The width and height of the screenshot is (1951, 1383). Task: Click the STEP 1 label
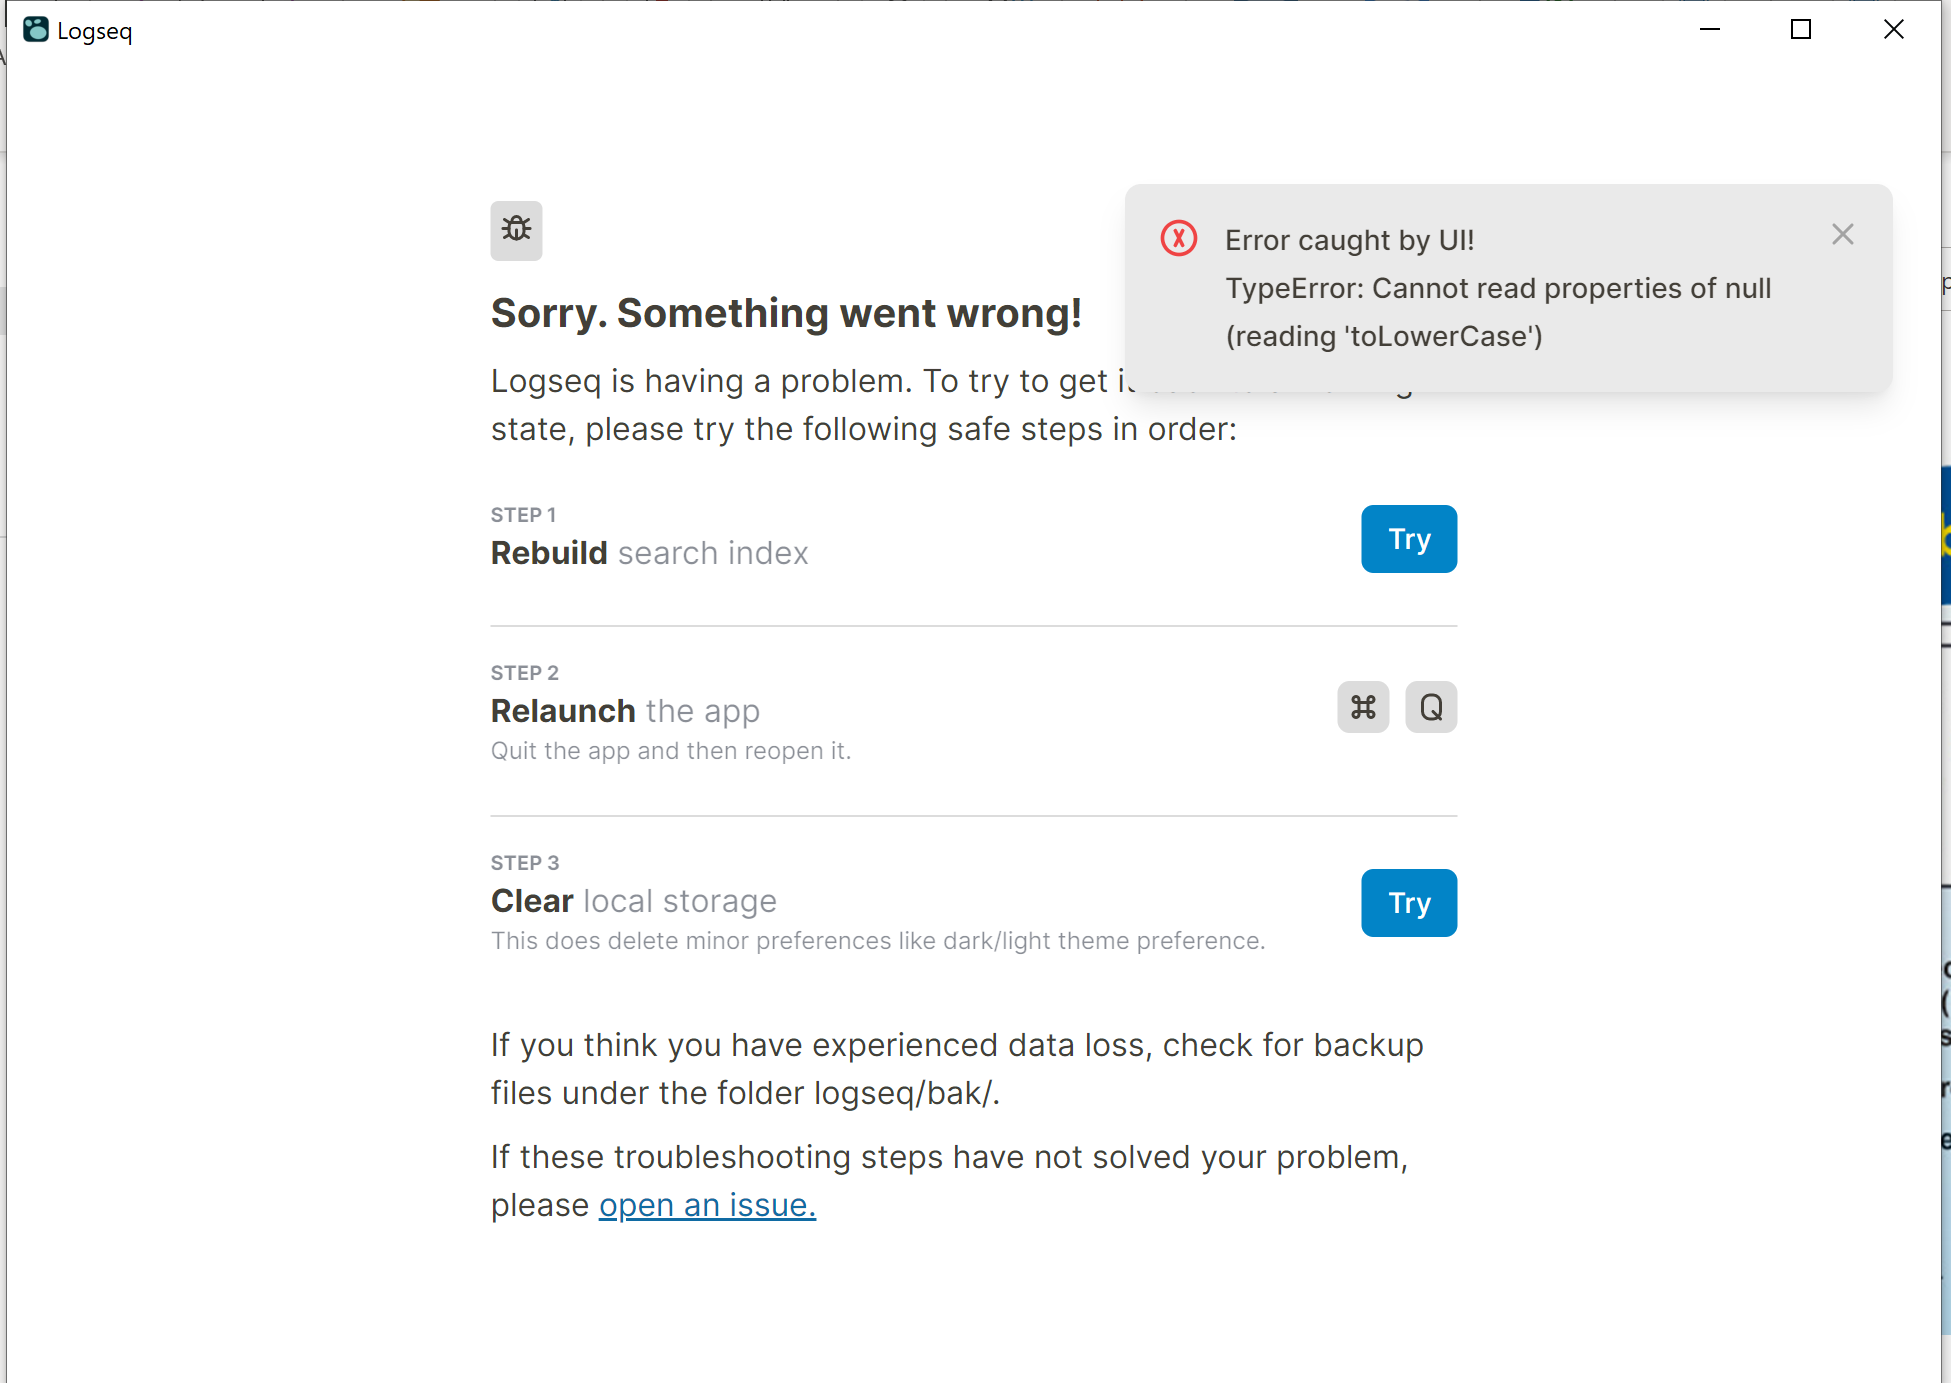pyautogui.click(x=523, y=514)
